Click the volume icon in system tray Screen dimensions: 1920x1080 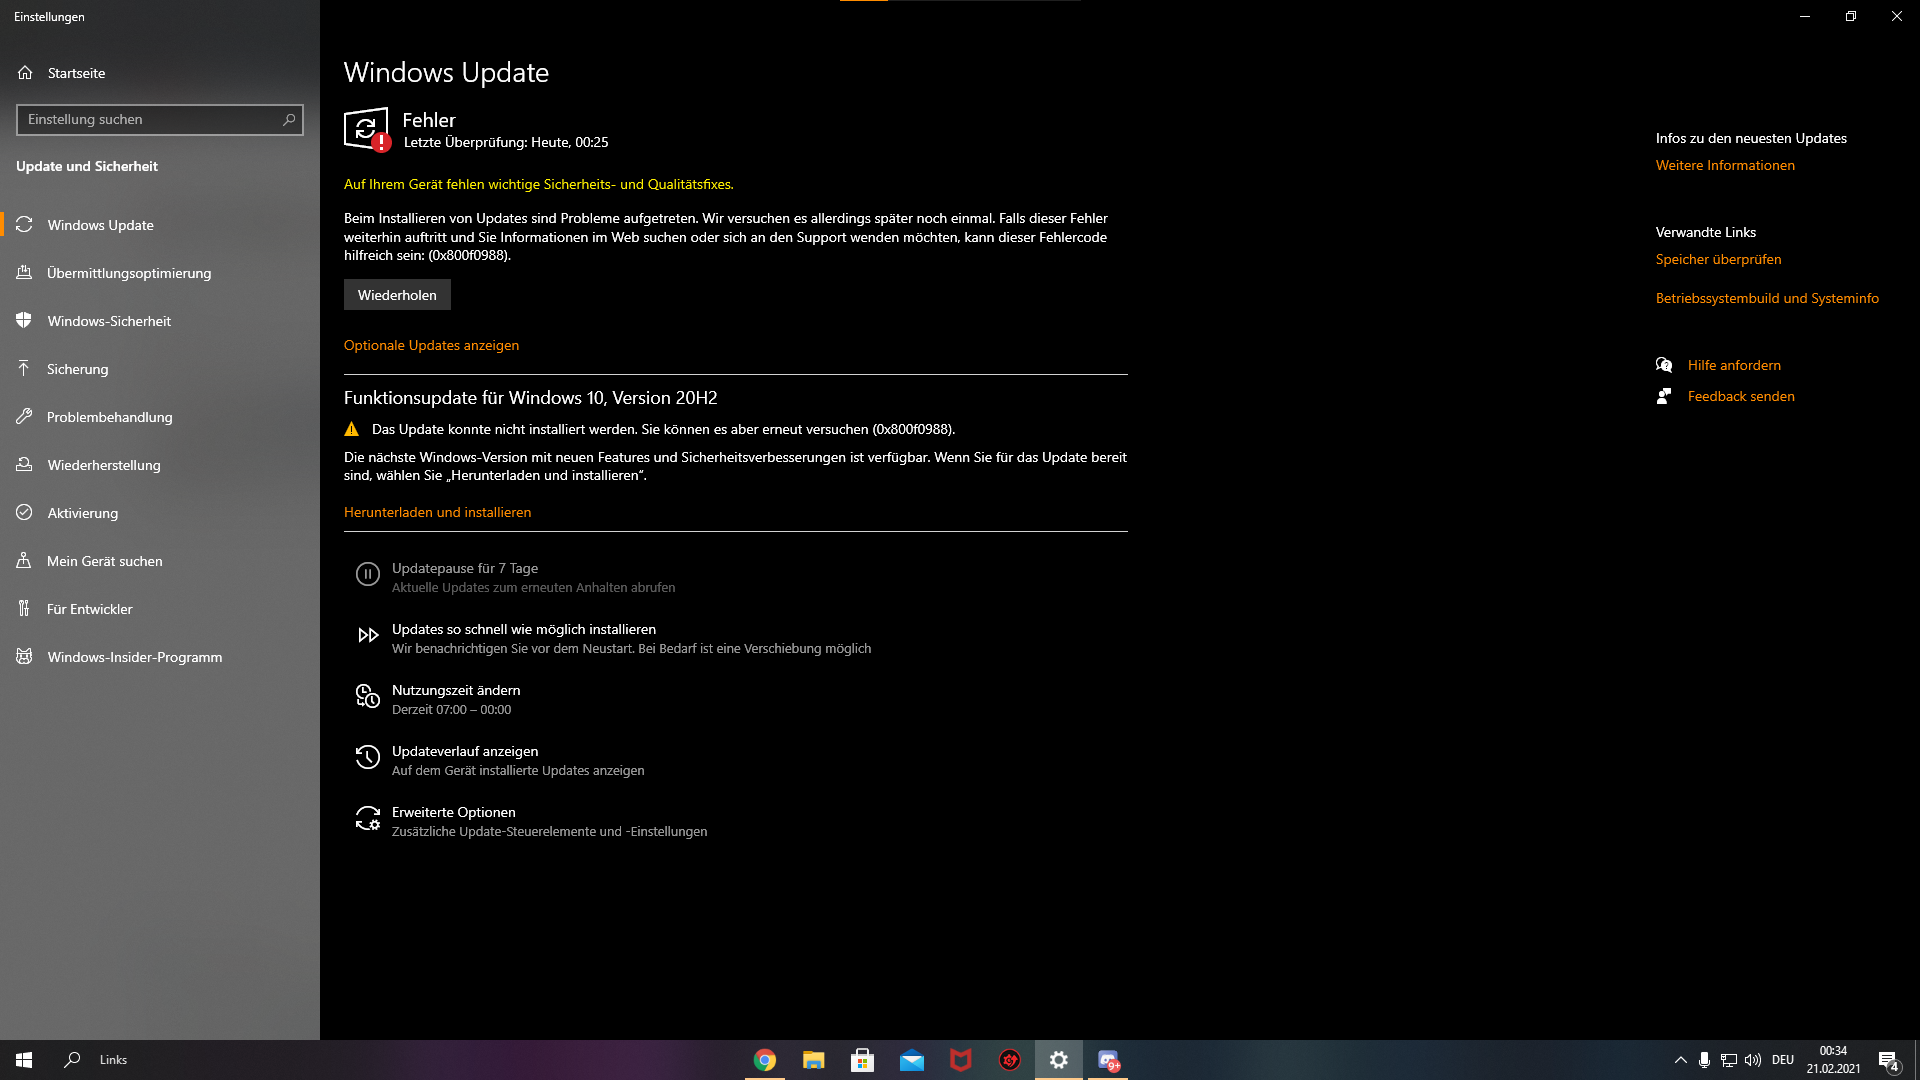1753,1060
